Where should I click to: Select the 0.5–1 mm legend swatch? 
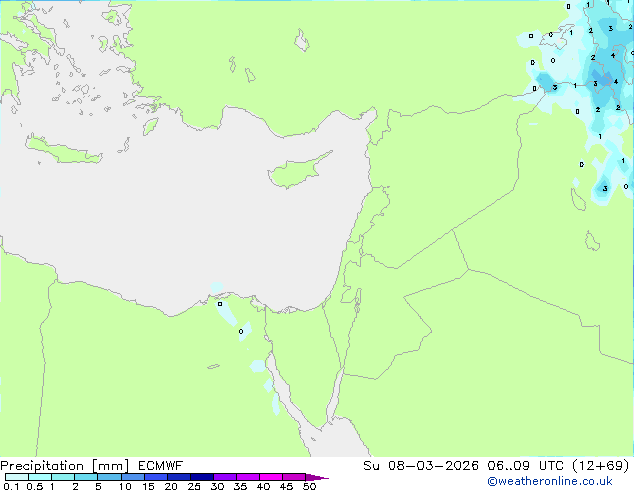click(40, 477)
